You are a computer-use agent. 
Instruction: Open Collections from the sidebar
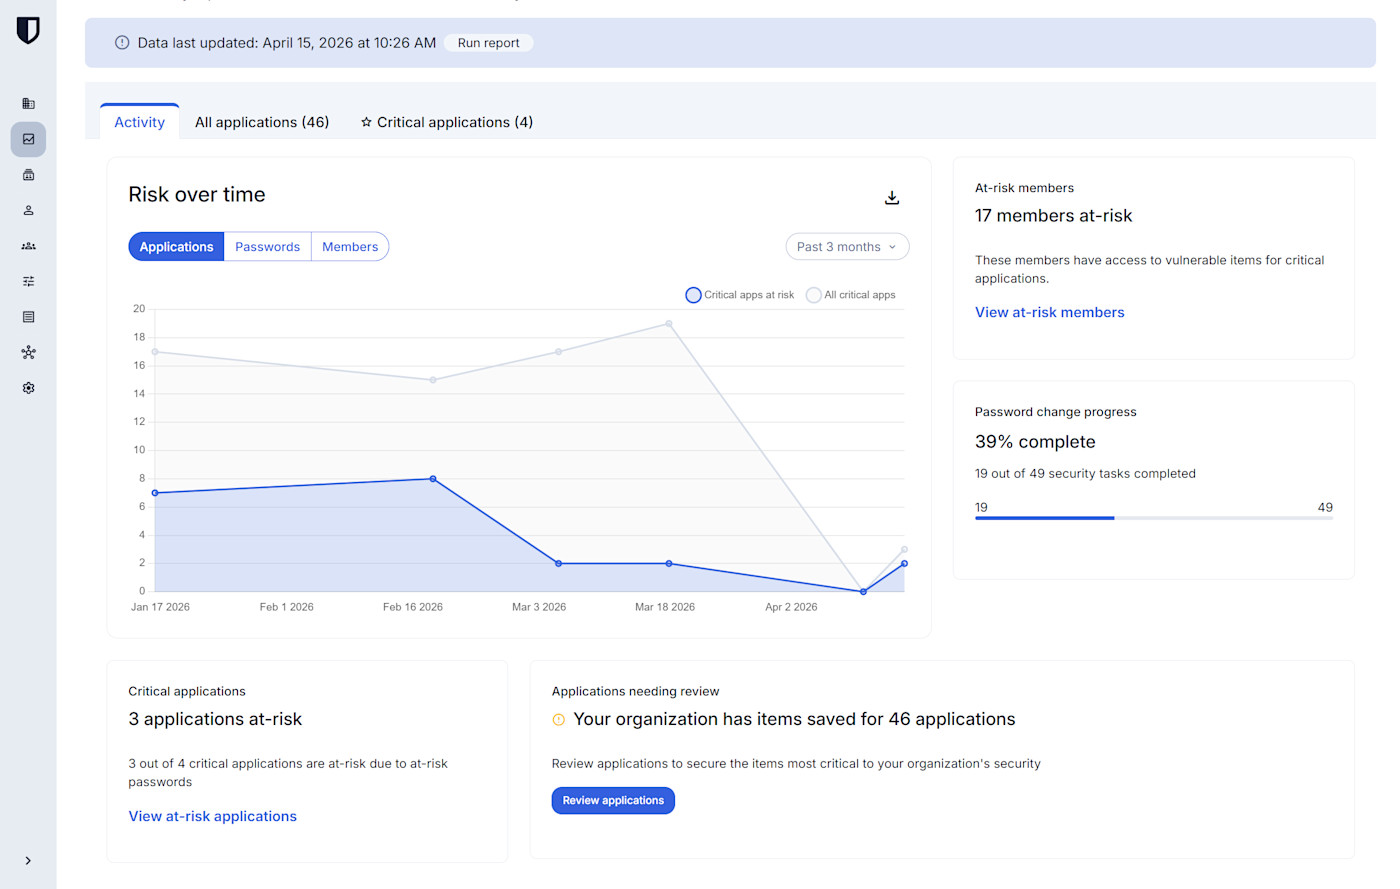click(x=28, y=175)
